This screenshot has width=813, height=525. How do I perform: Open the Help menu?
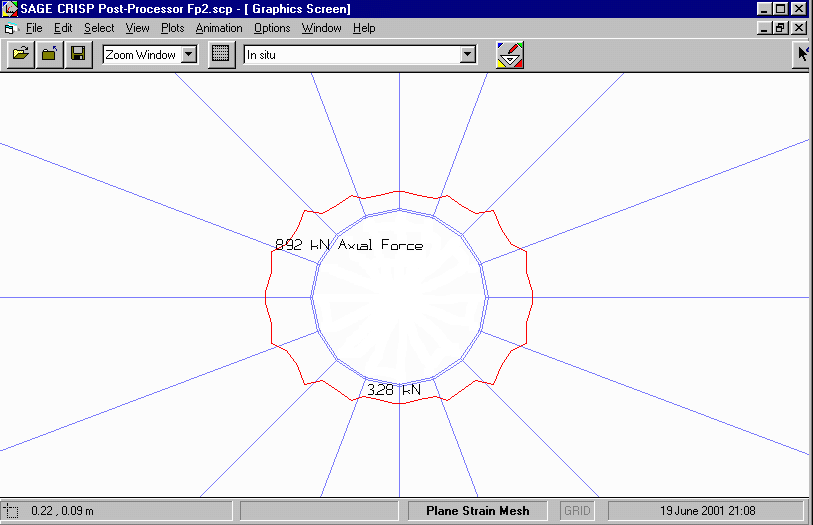tap(364, 28)
